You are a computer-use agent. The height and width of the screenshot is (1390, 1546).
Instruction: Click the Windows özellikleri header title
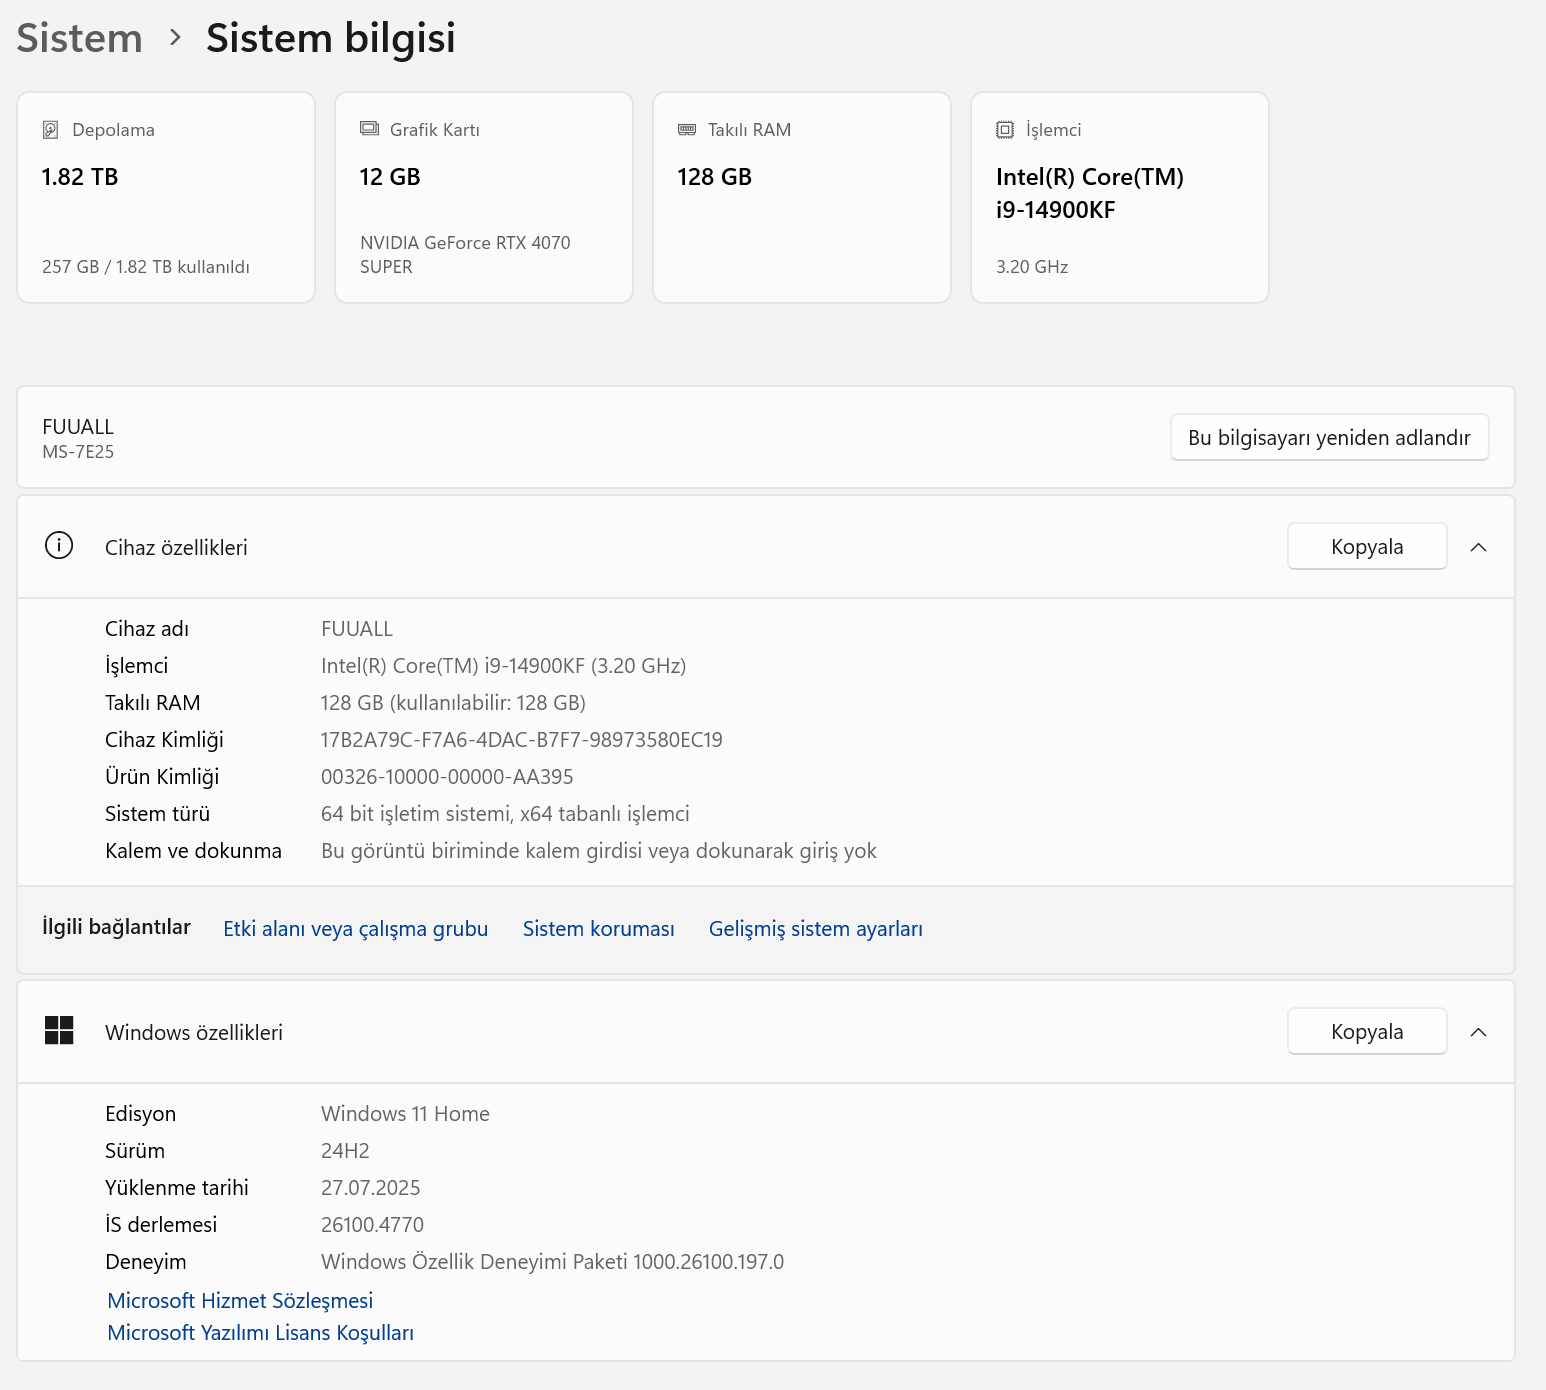coord(194,1033)
